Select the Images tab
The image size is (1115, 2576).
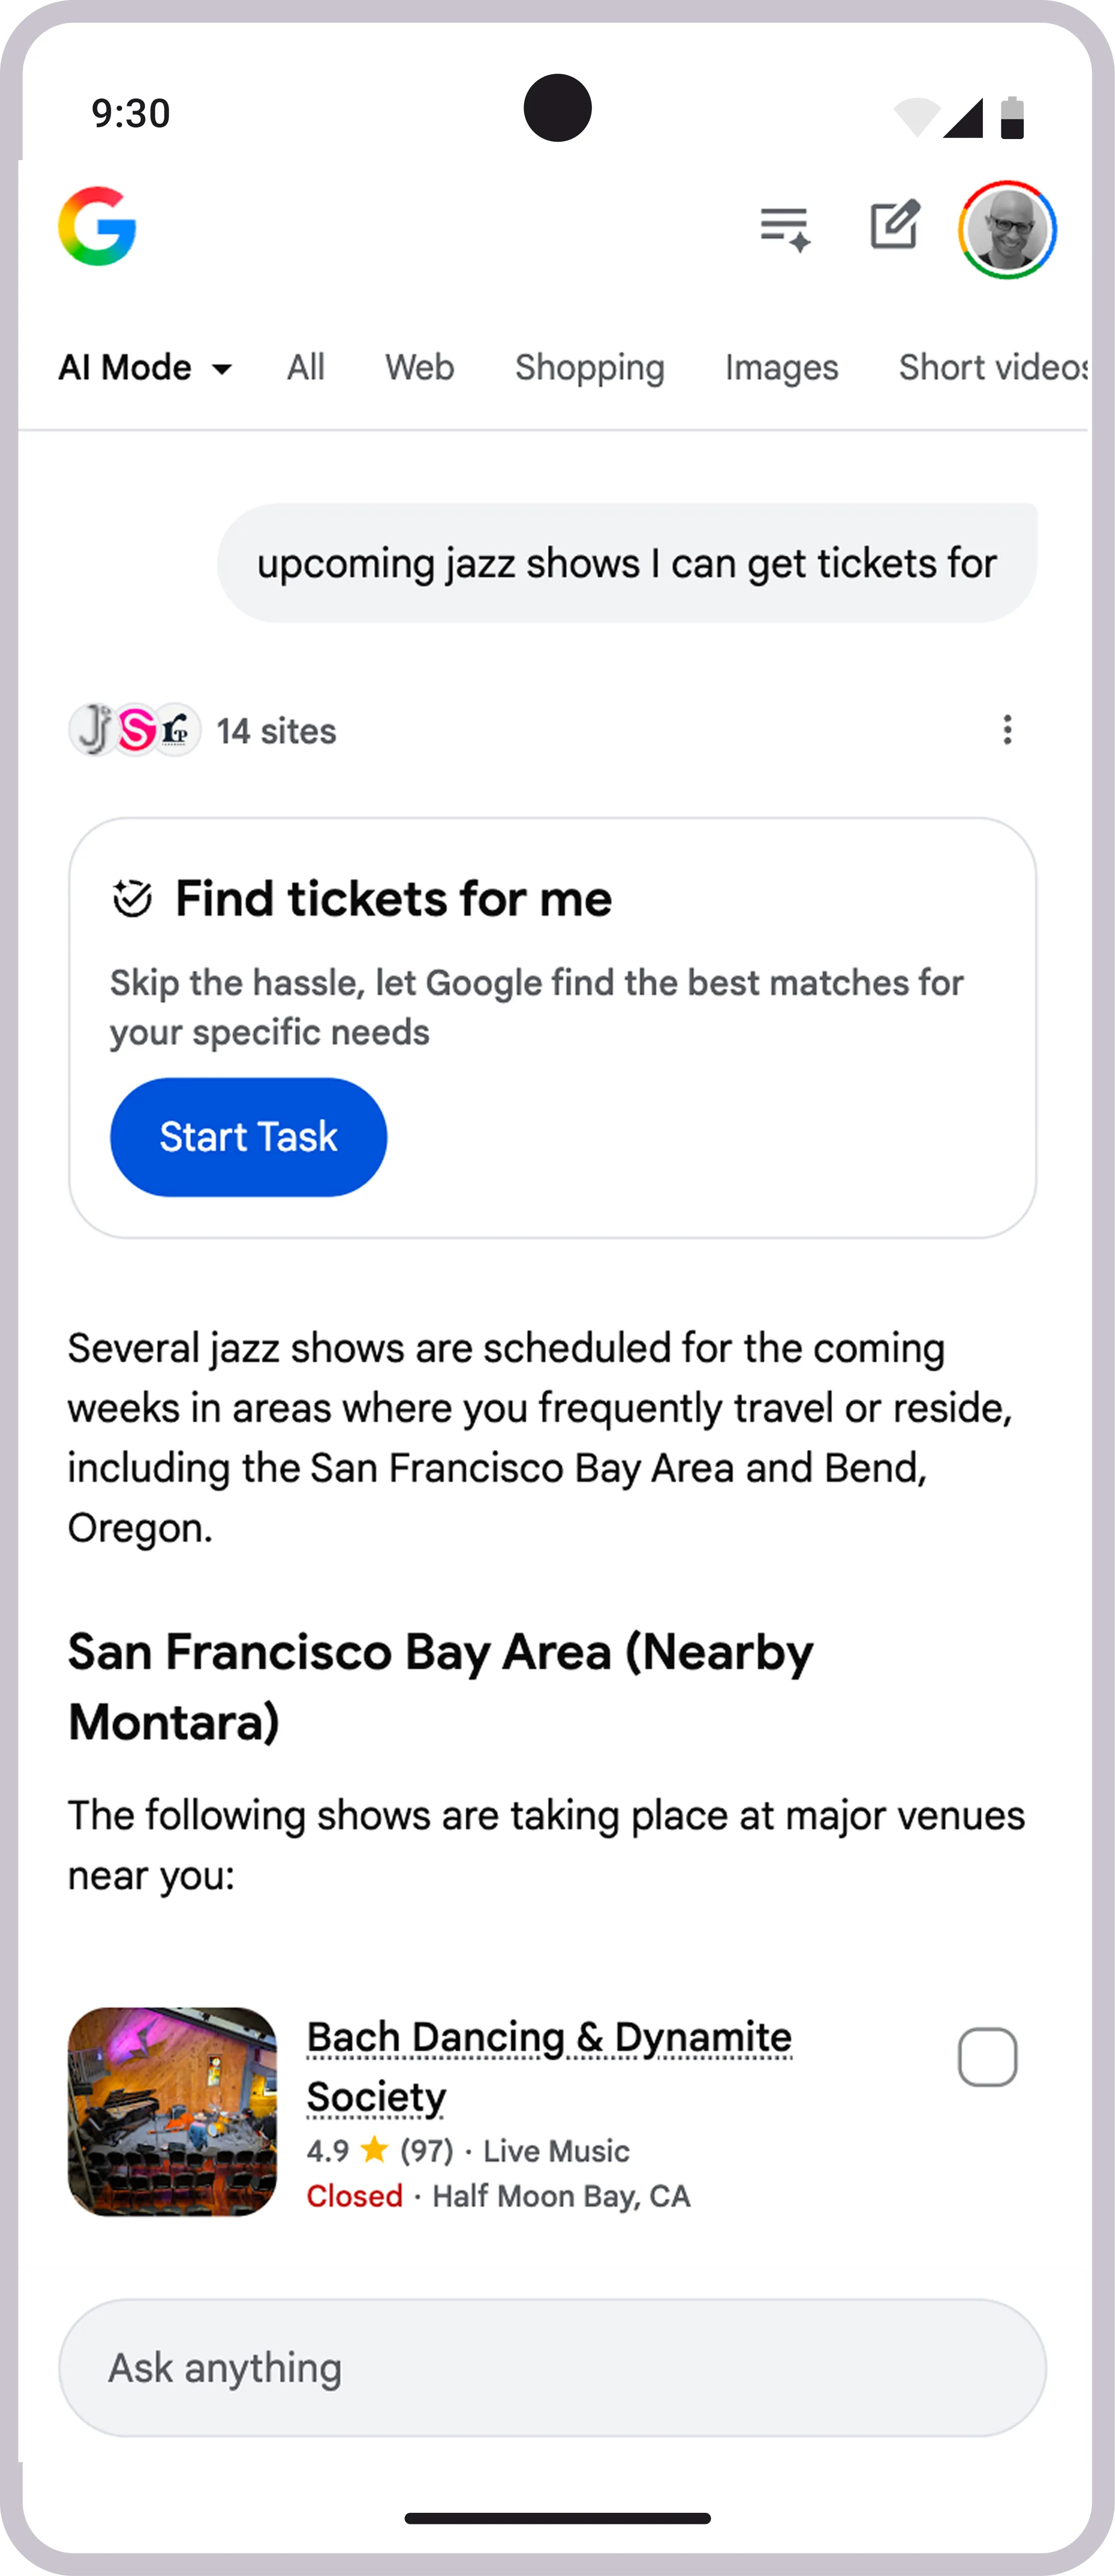pos(781,368)
